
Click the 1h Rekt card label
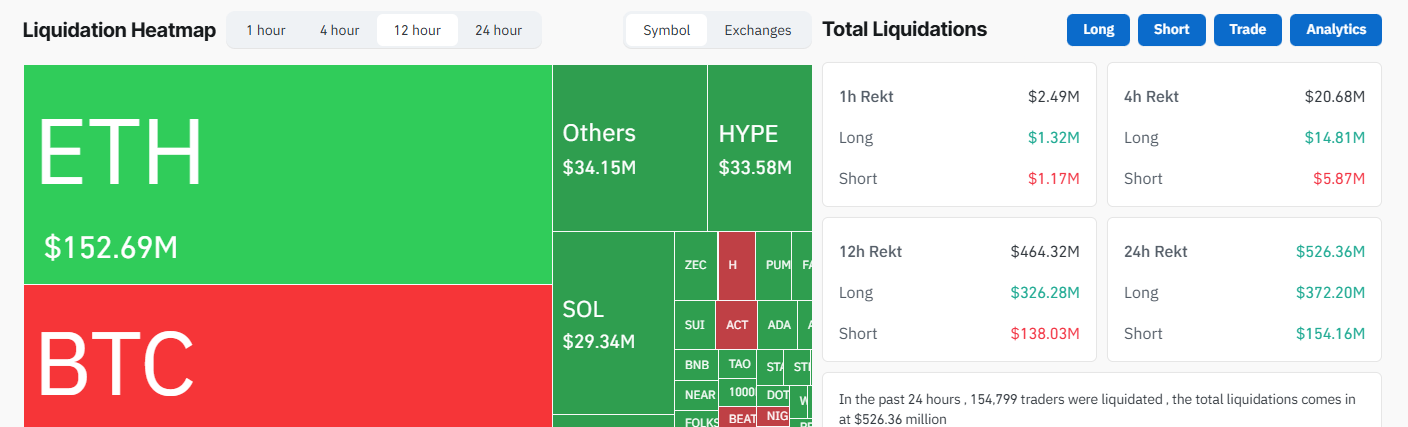866,97
